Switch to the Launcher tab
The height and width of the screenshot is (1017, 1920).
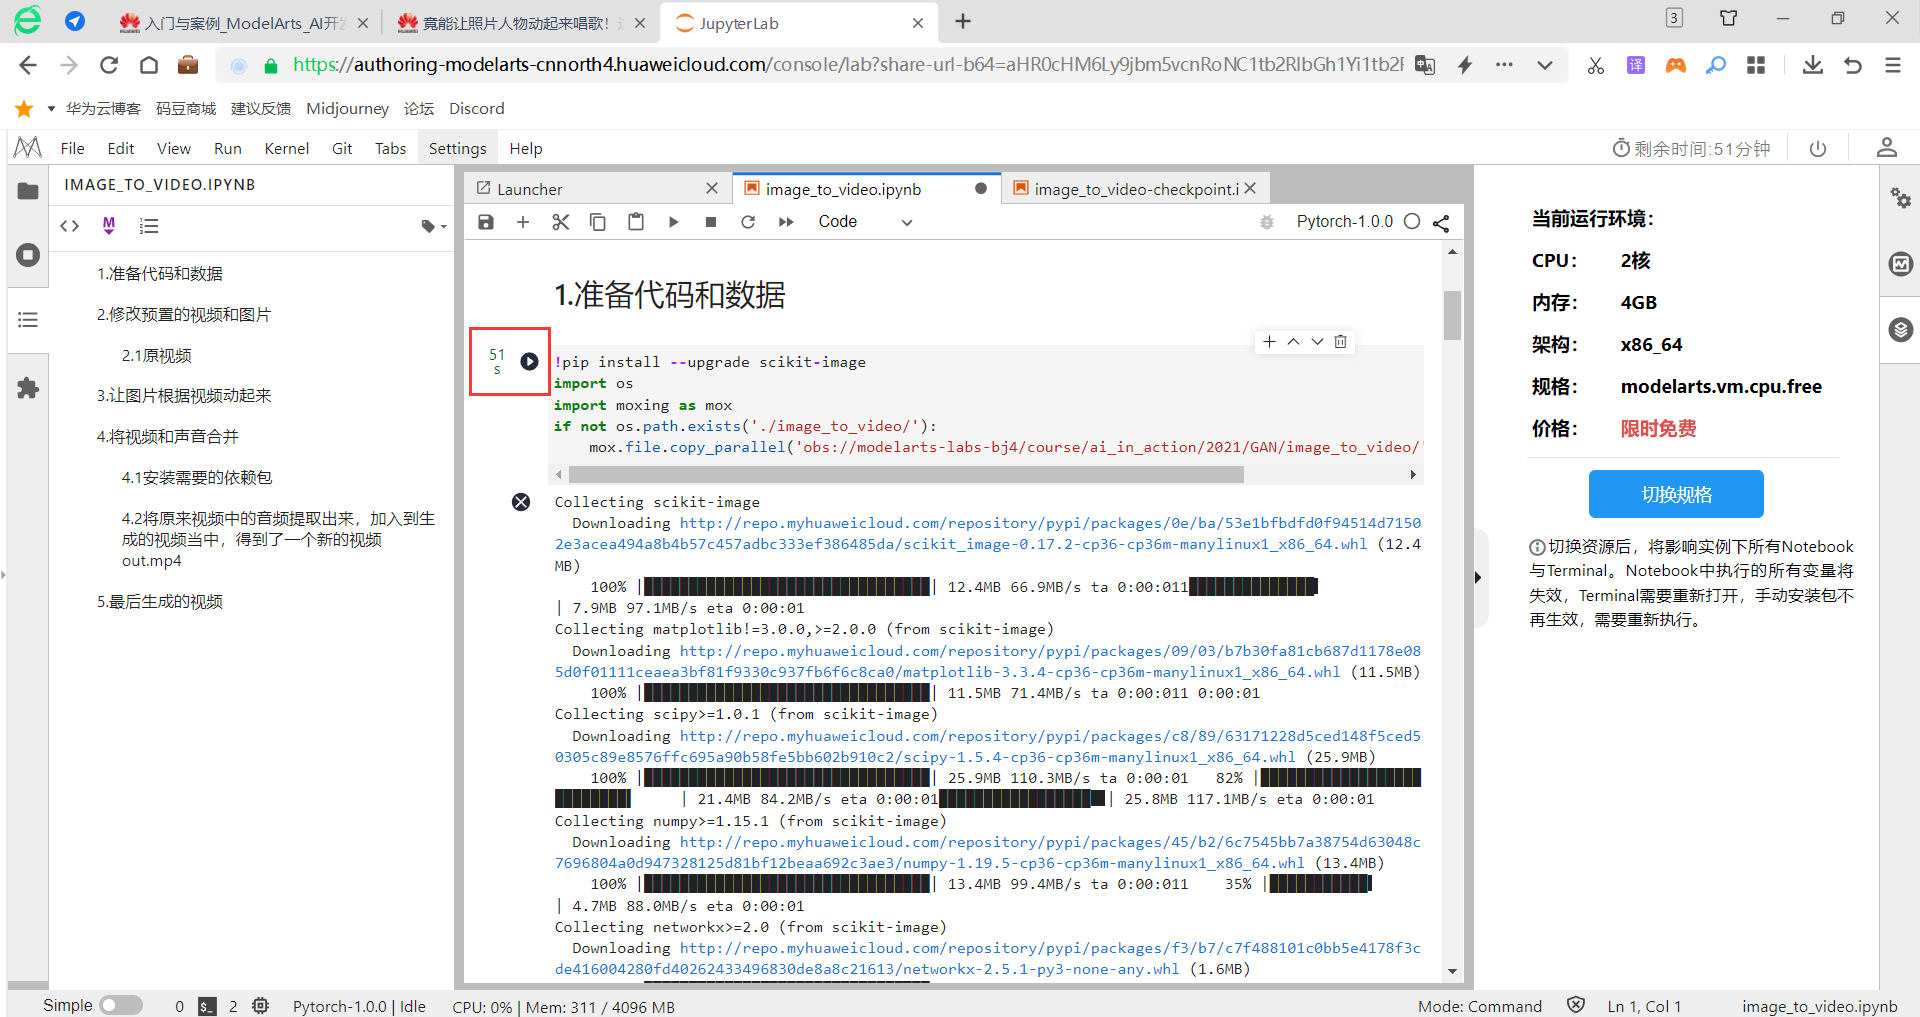[598, 189]
